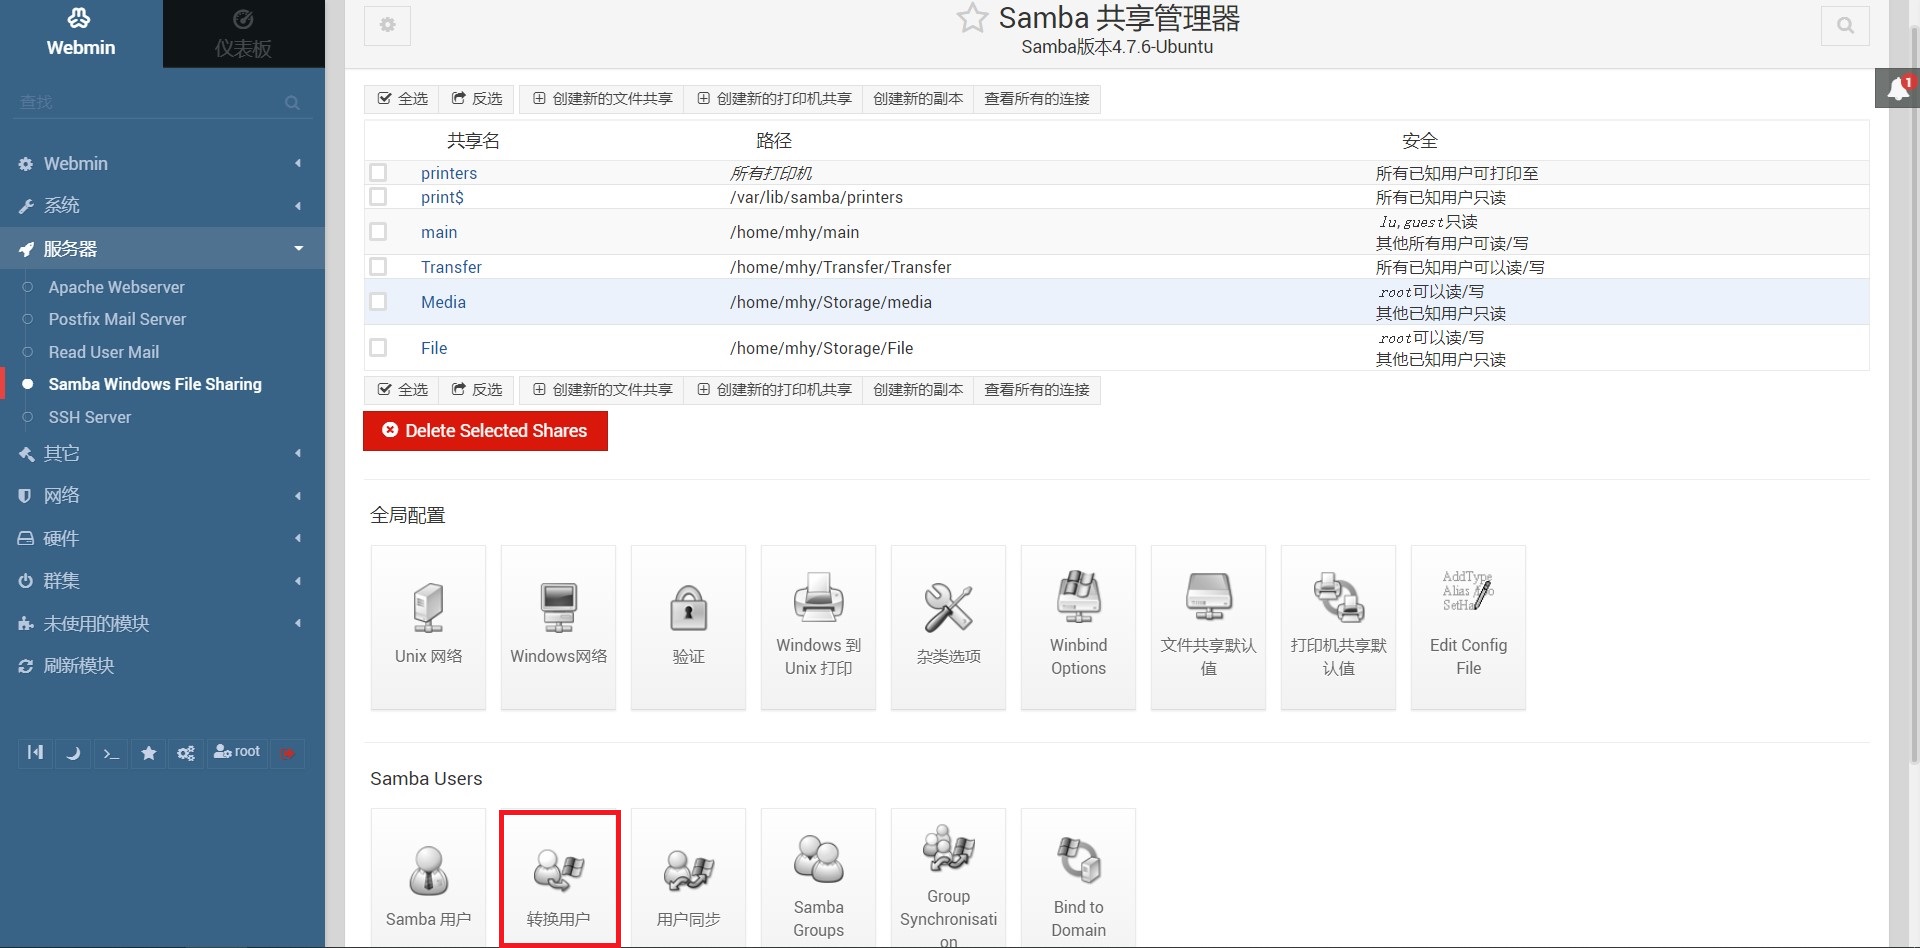Viewport: 1920px width, 948px height.
Task: Click the sidebar 查找 search field
Action: [162, 102]
